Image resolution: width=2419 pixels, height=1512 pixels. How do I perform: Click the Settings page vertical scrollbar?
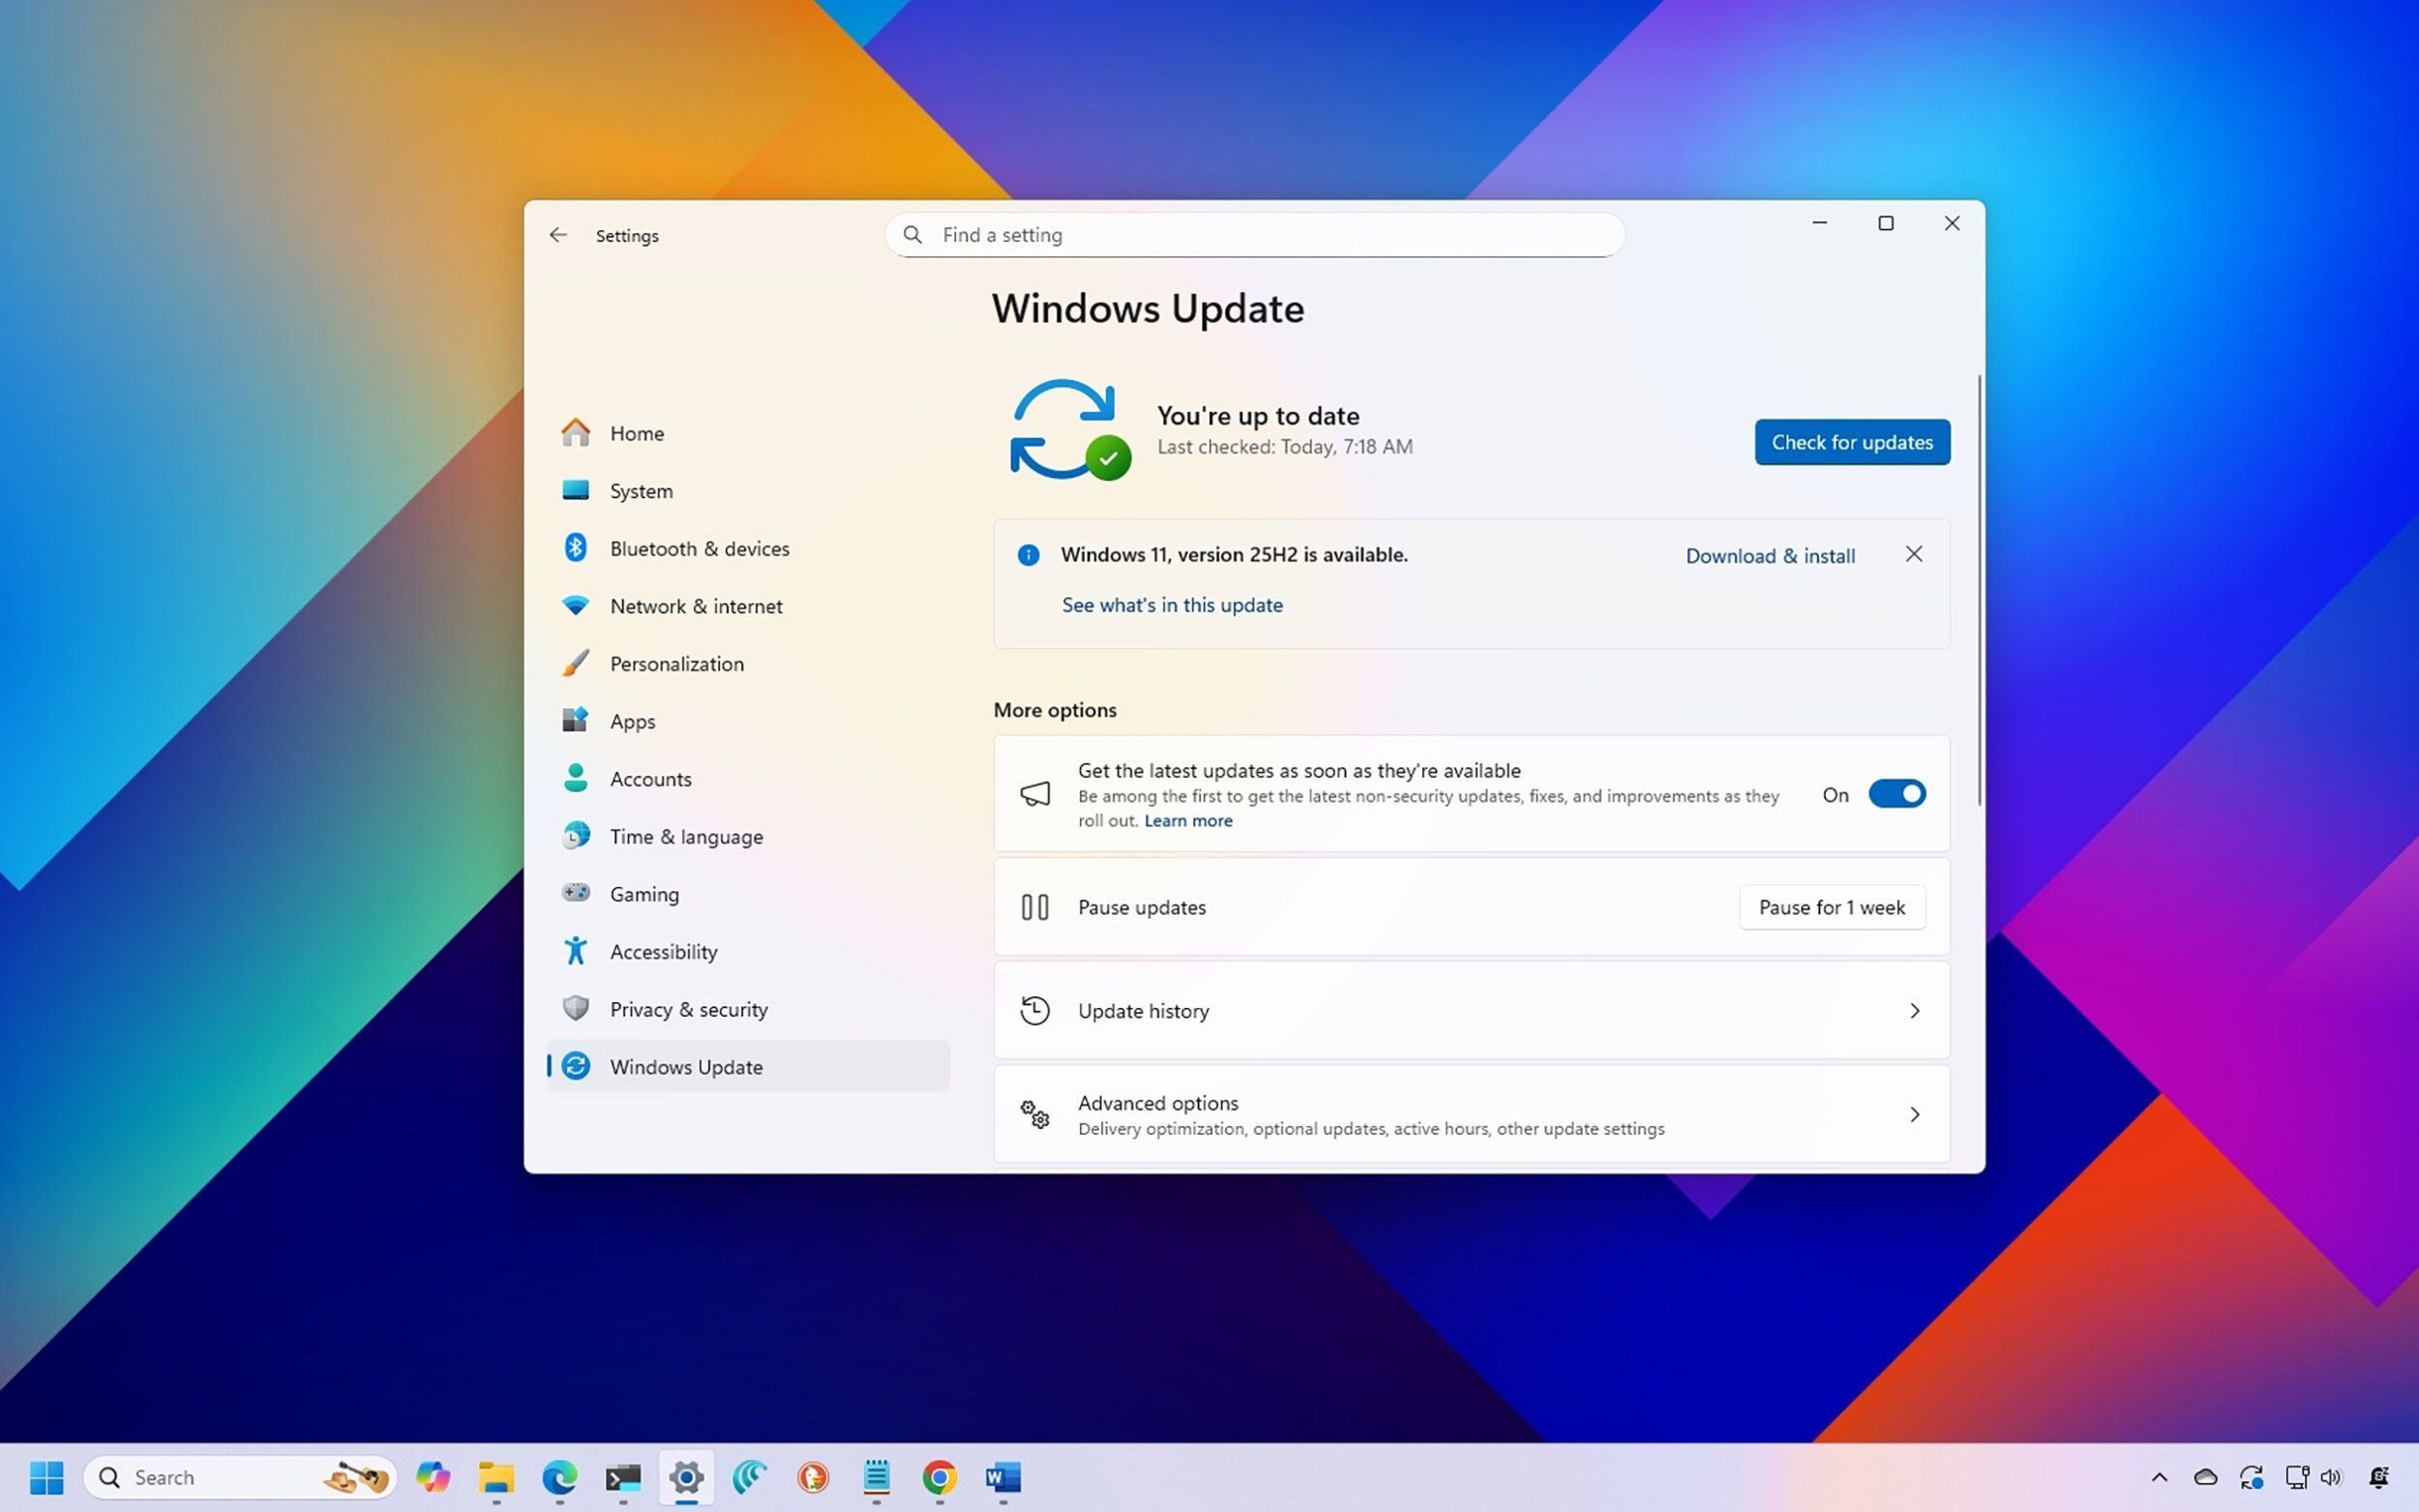coord(1978,590)
